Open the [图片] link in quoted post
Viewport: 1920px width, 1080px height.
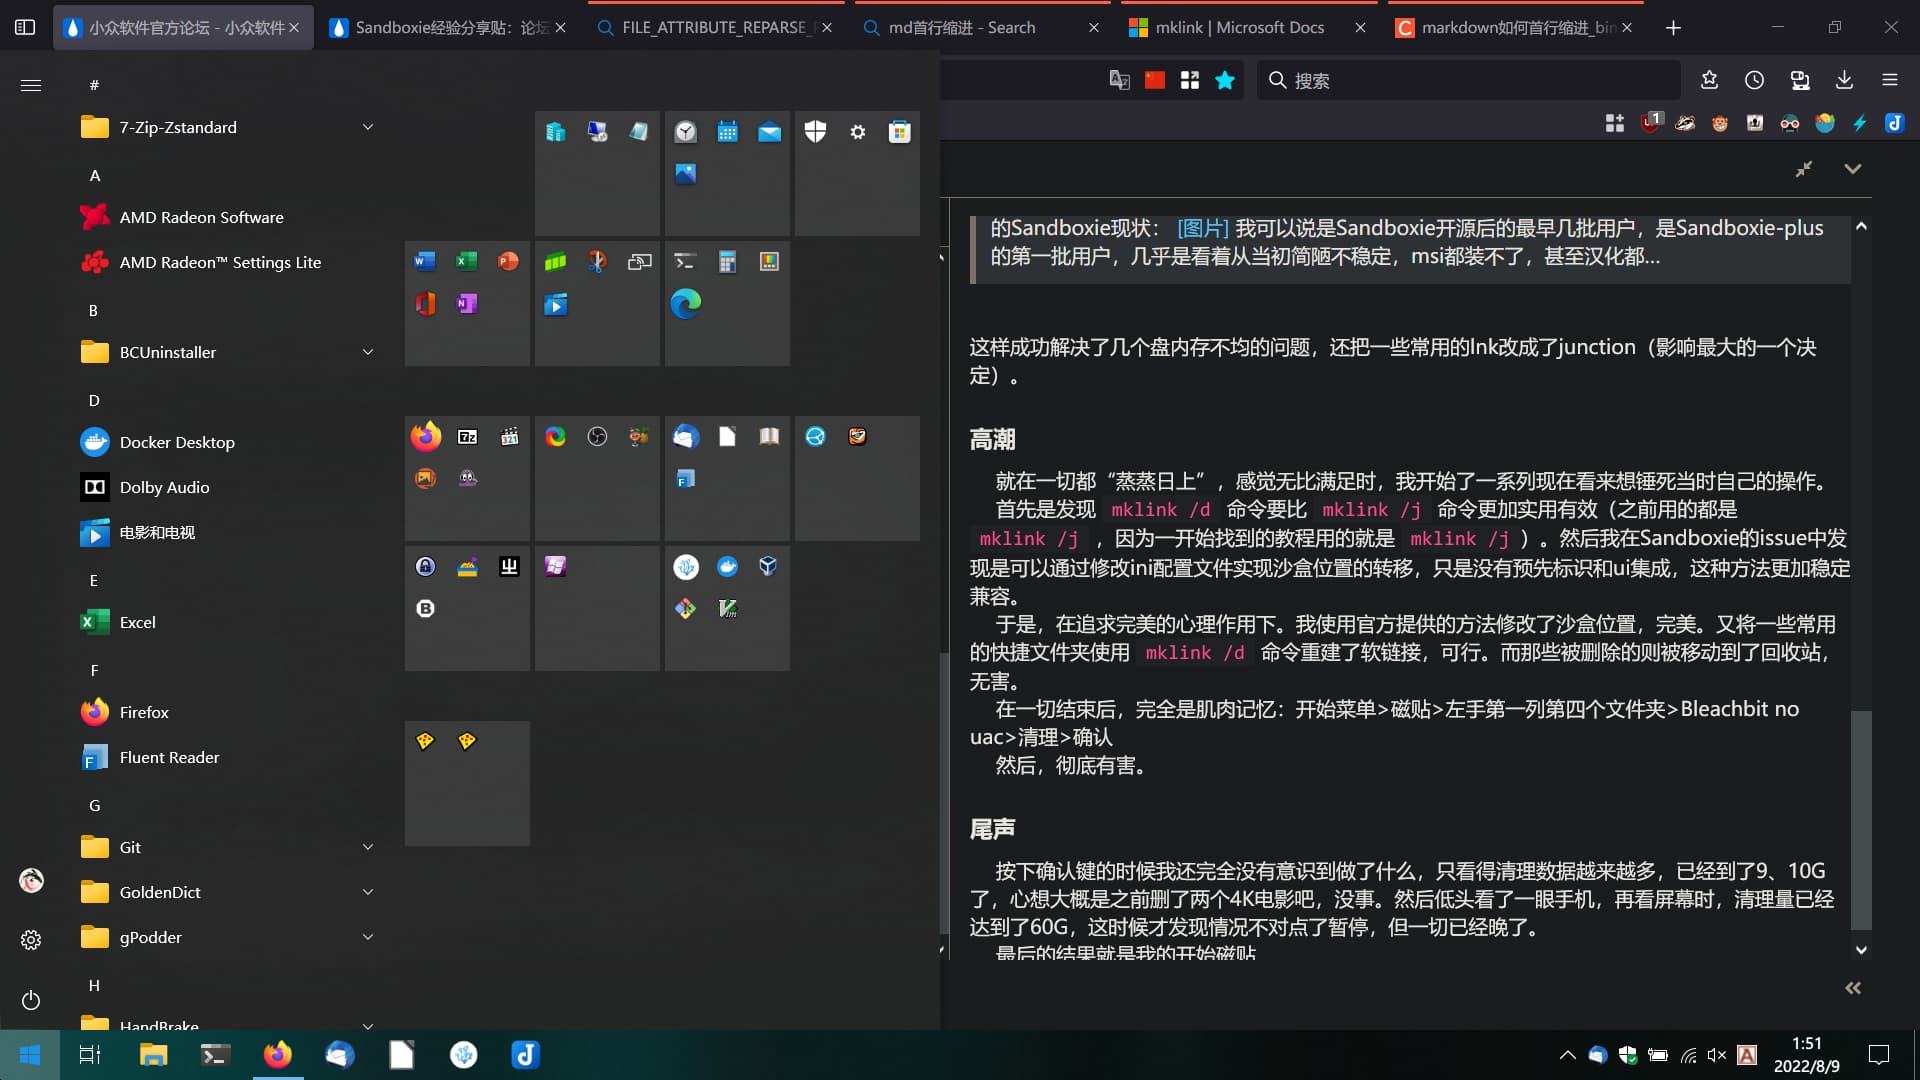[x=1202, y=228]
